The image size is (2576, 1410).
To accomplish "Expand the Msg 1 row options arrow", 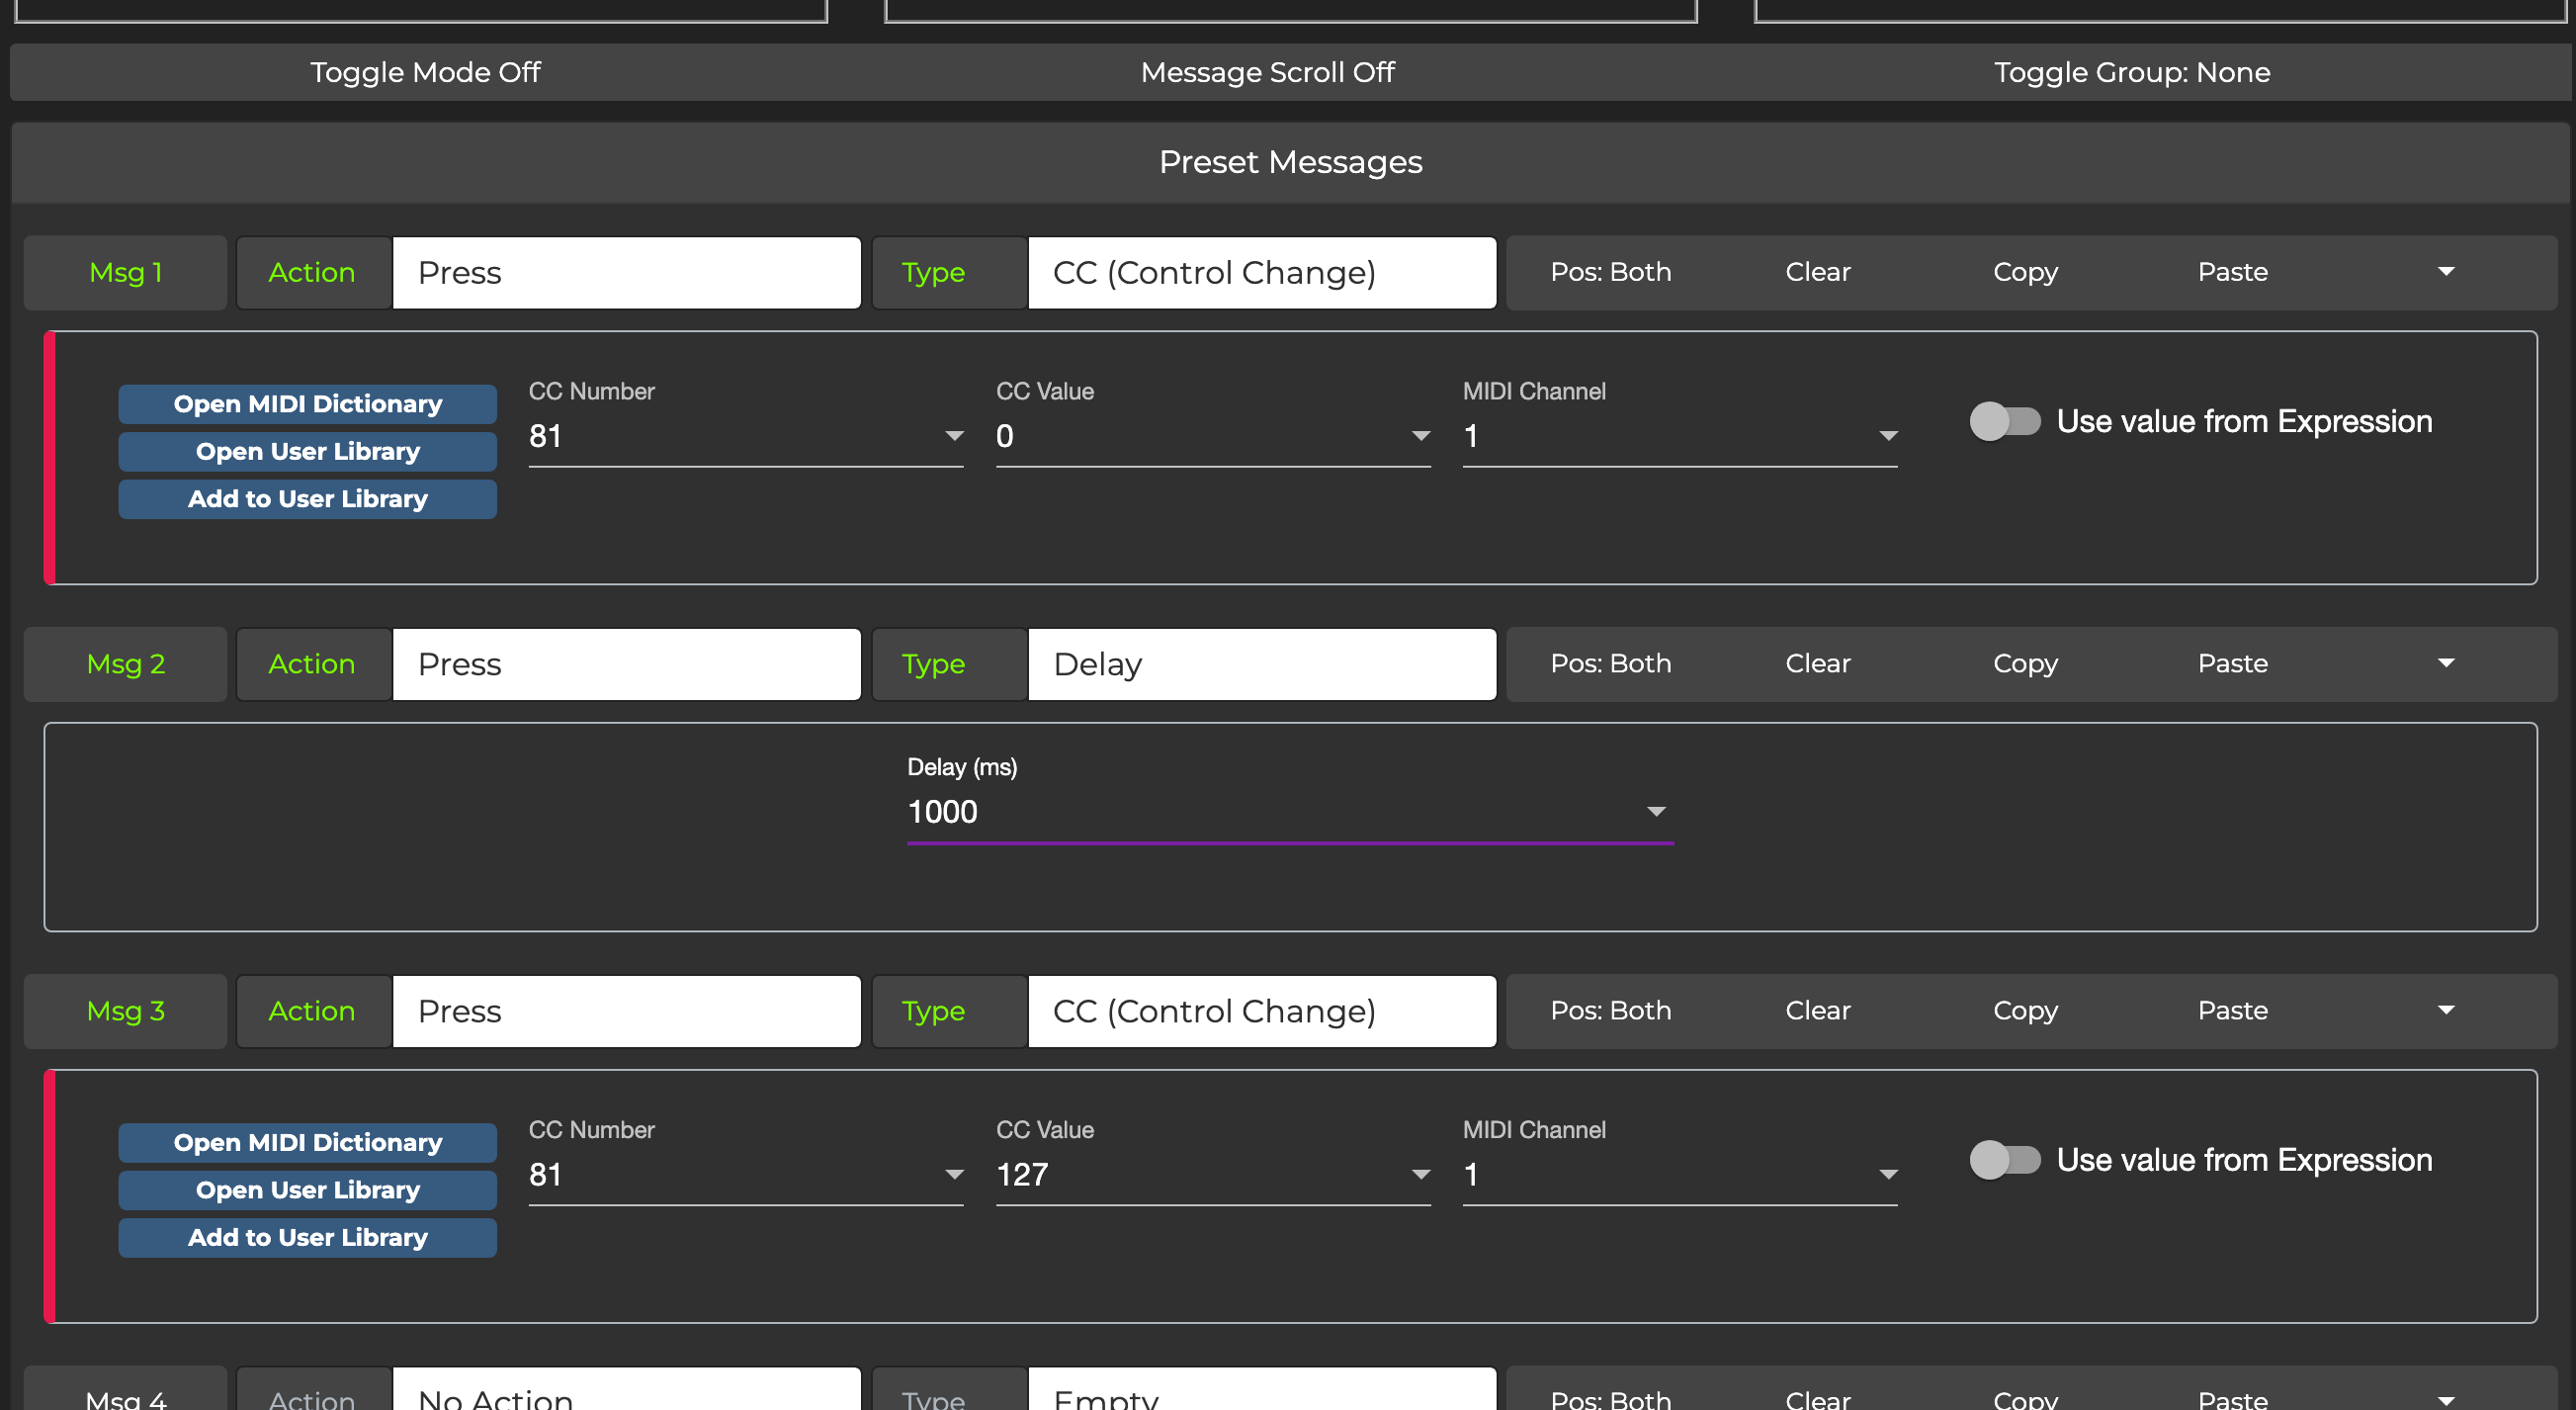I will [2446, 272].
